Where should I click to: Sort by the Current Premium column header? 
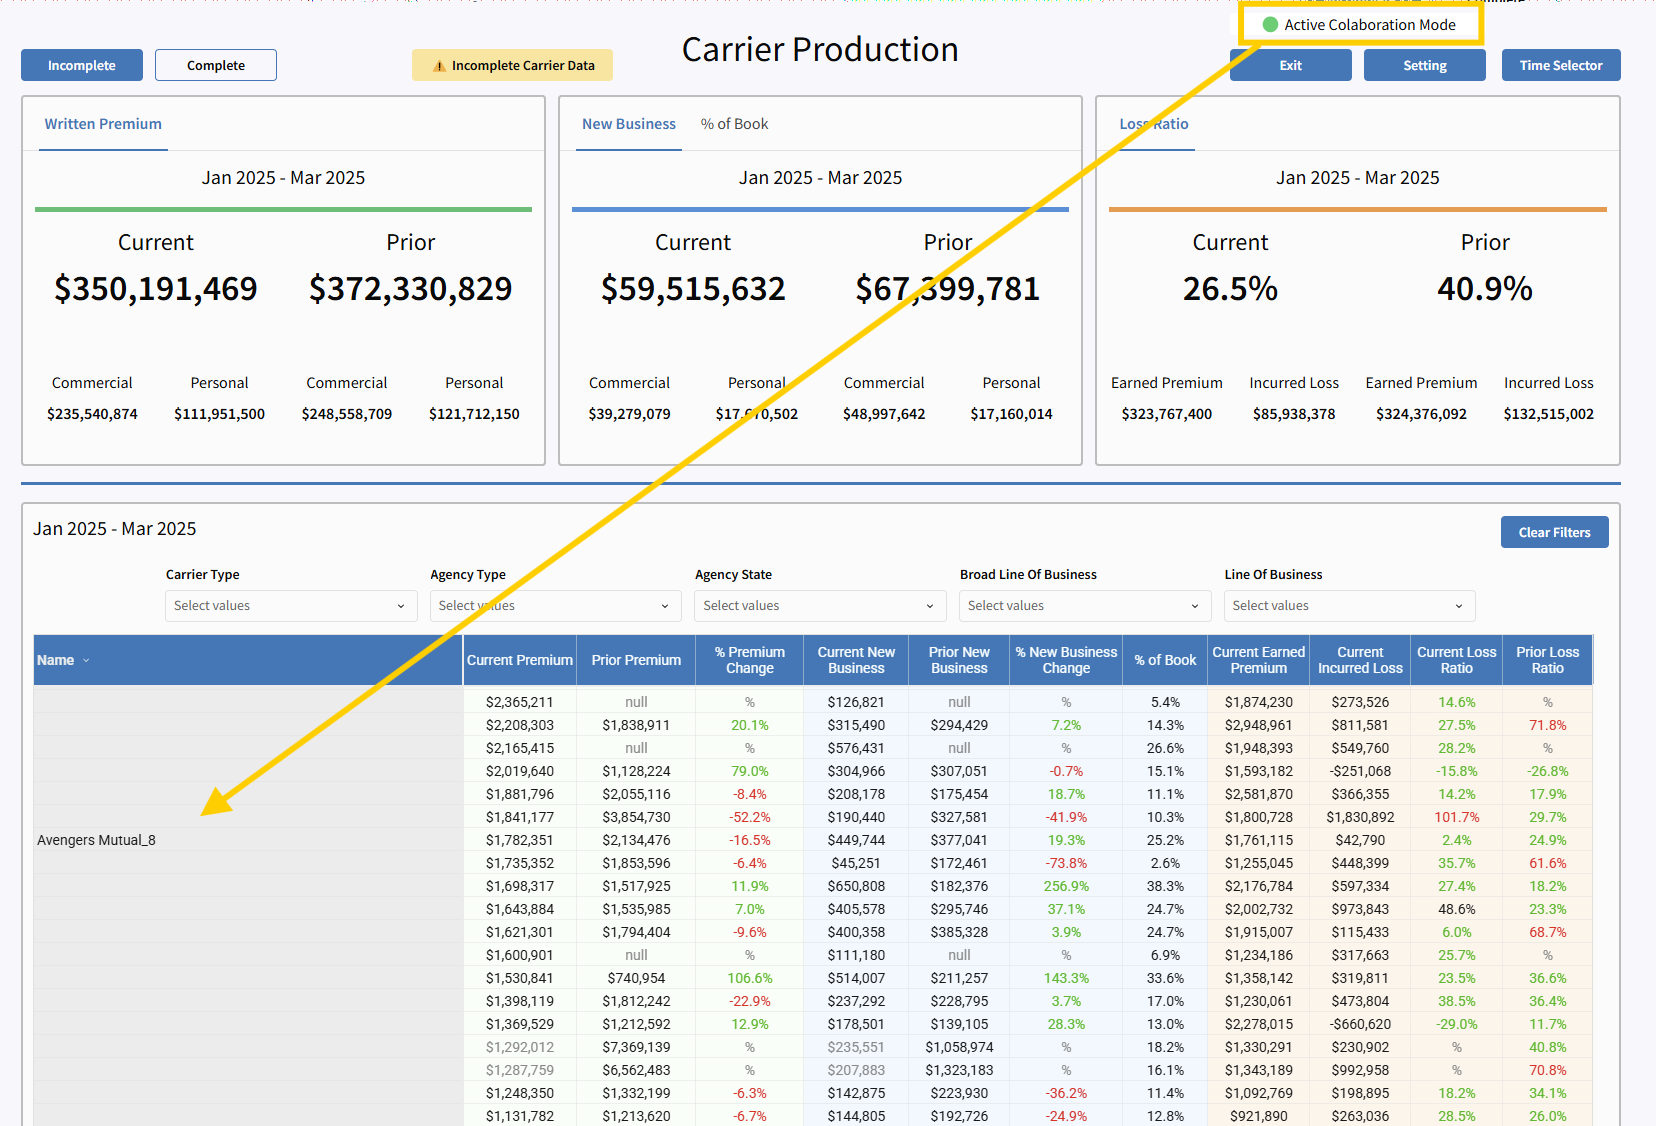[x=519, y=661]
